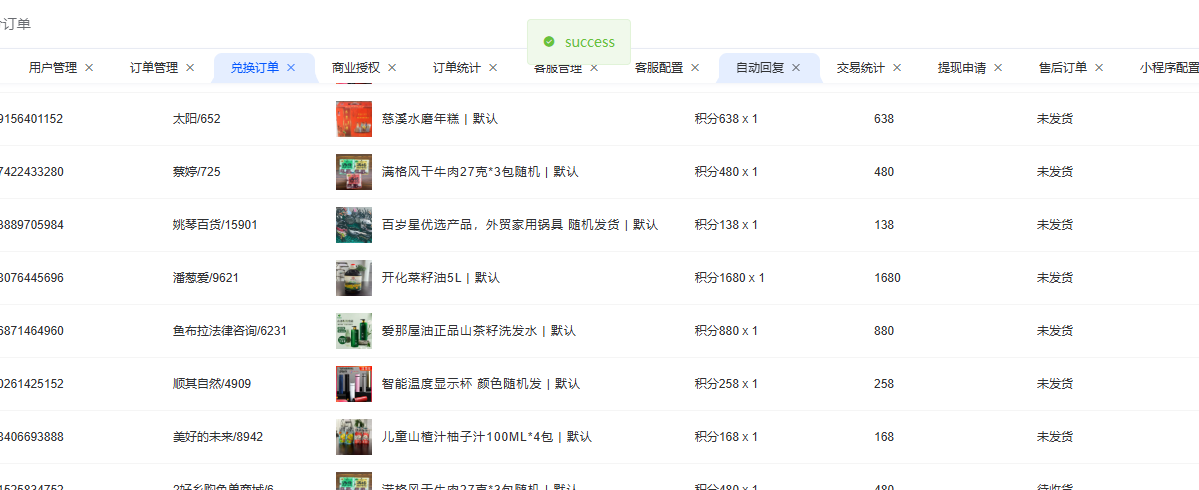Close the 订单统计 tab
Image resolution: width=1199 pixels, height=490 pixels.
pos(493,67)
